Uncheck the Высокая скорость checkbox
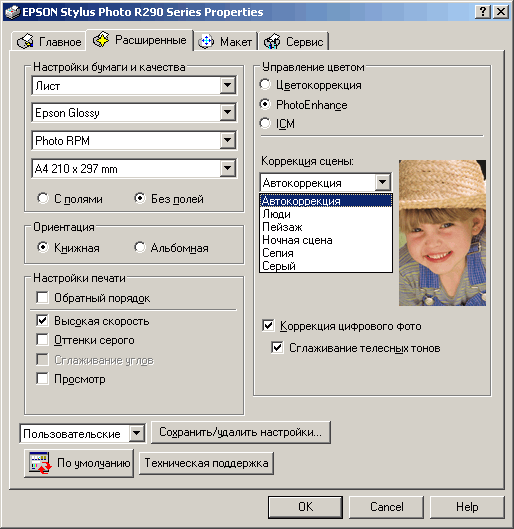 [x=42, y=321]
